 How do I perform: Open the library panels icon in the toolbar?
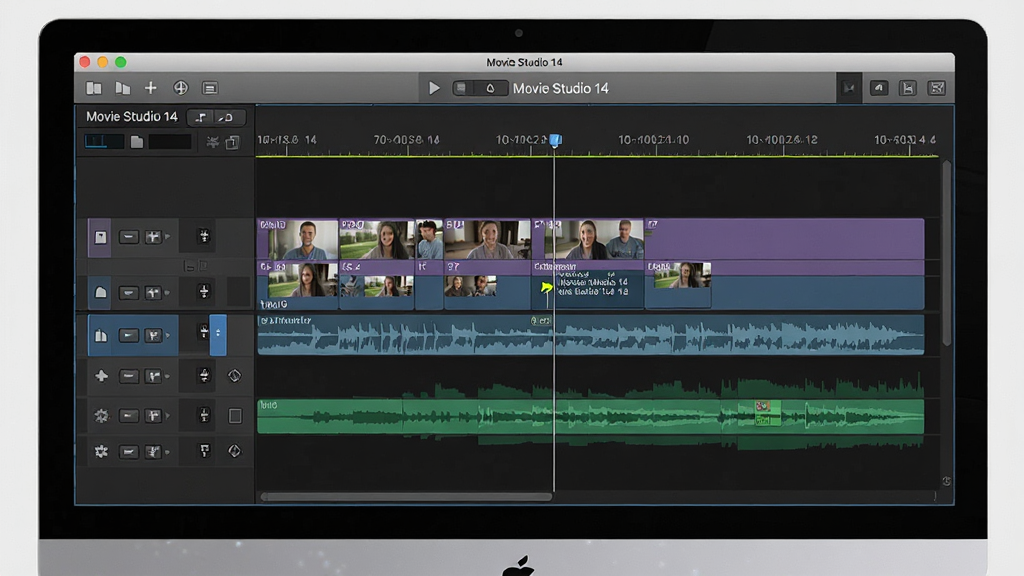[94, 88]
